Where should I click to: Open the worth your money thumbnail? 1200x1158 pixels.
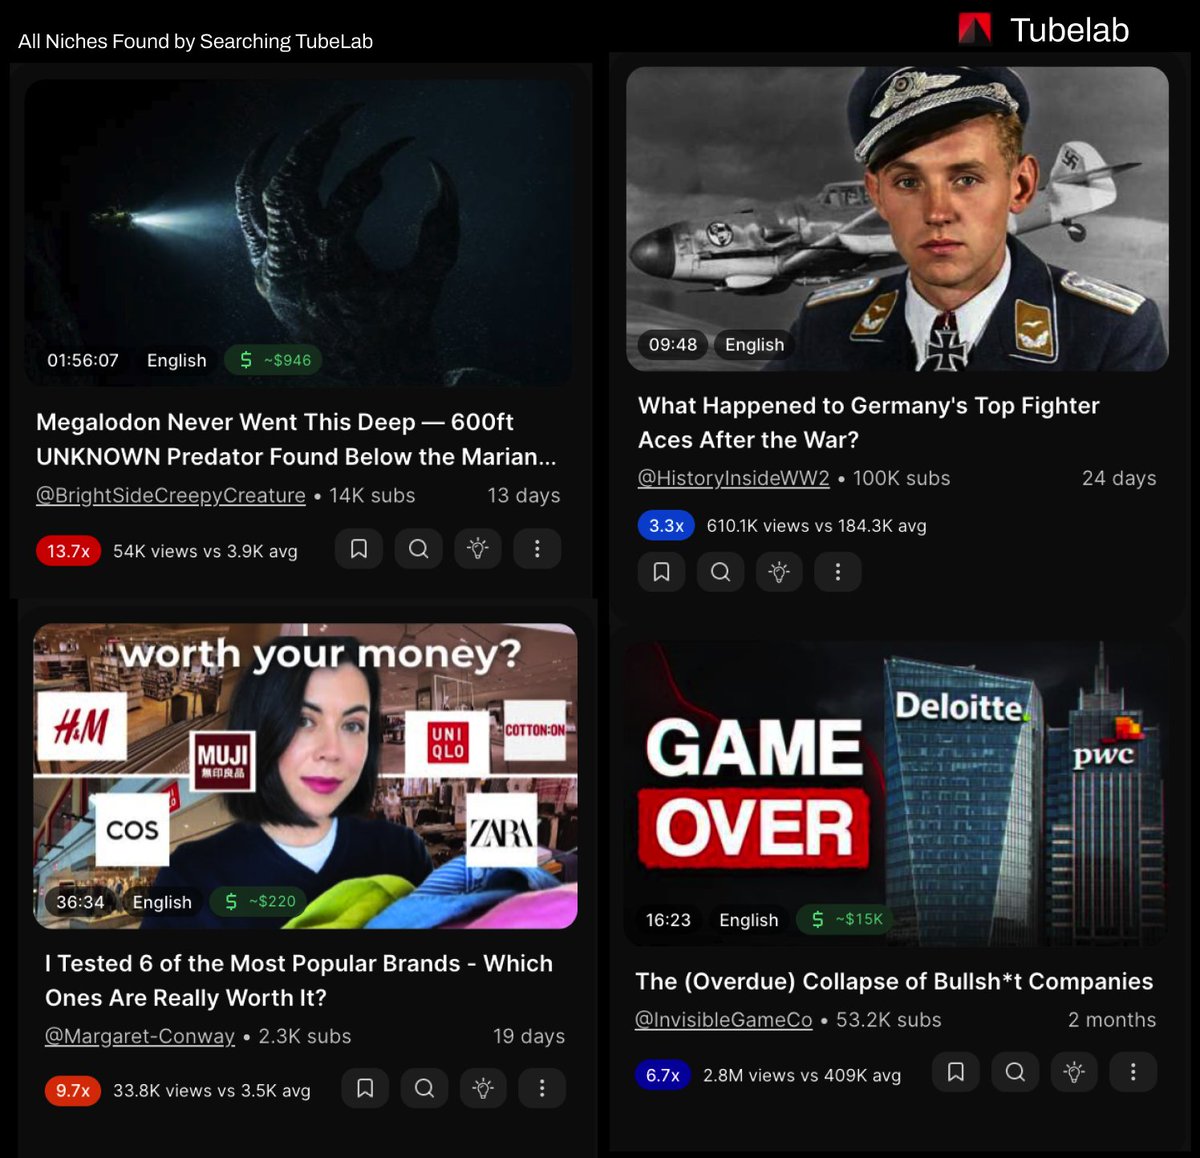click(x=305, y=776)
